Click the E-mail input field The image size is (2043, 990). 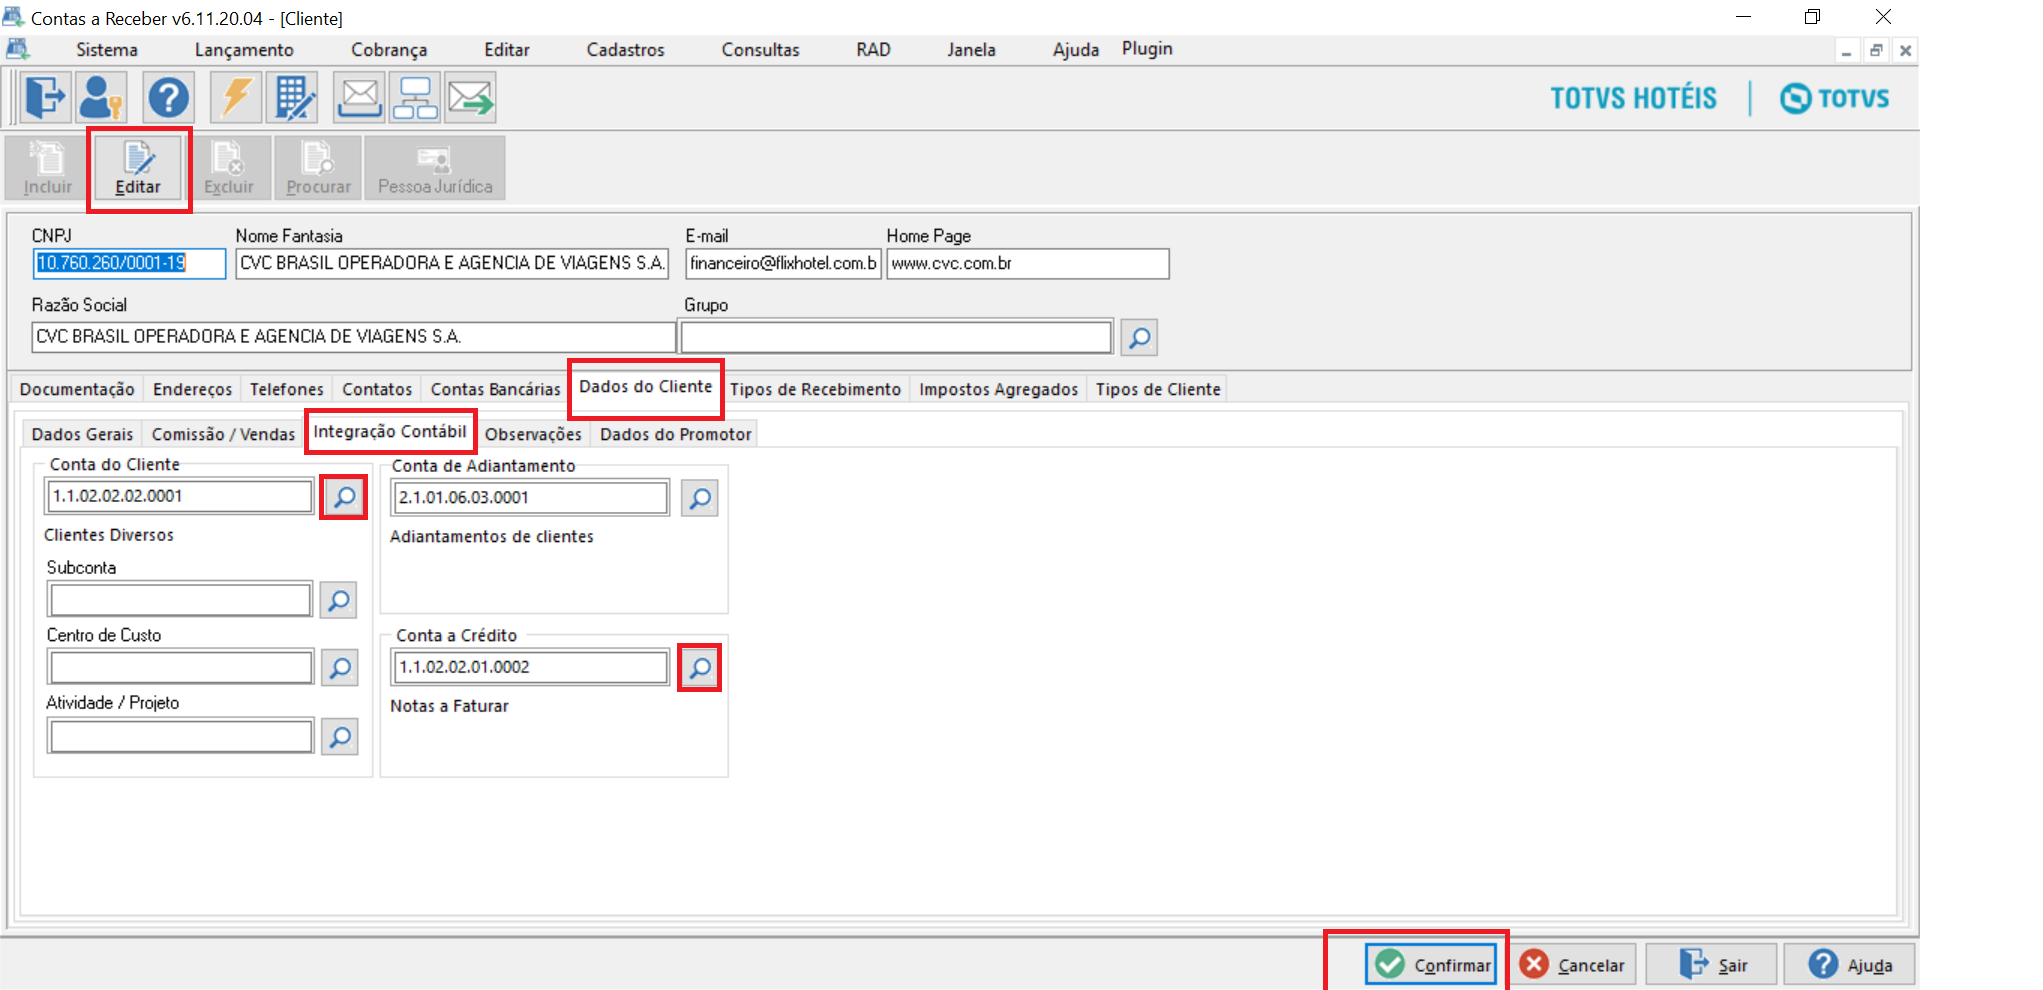[x=783, y=263]
